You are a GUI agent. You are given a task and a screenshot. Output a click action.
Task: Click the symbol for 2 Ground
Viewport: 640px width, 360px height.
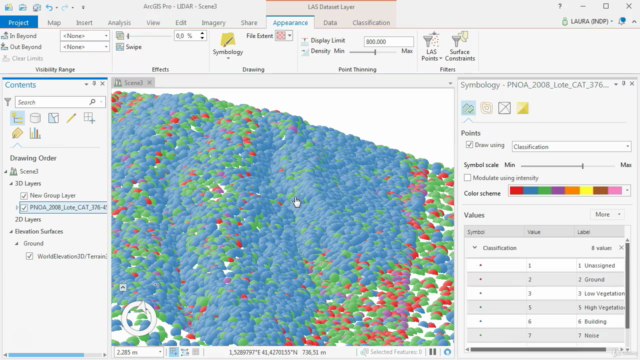pos(480,280)
